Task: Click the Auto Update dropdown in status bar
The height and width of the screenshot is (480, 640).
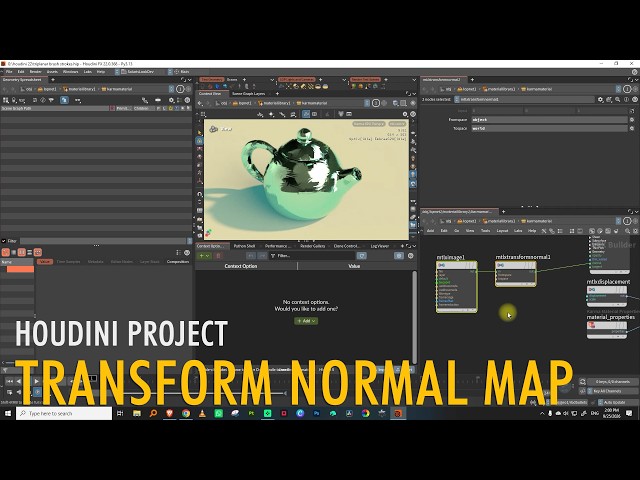Action: [618, 402]
